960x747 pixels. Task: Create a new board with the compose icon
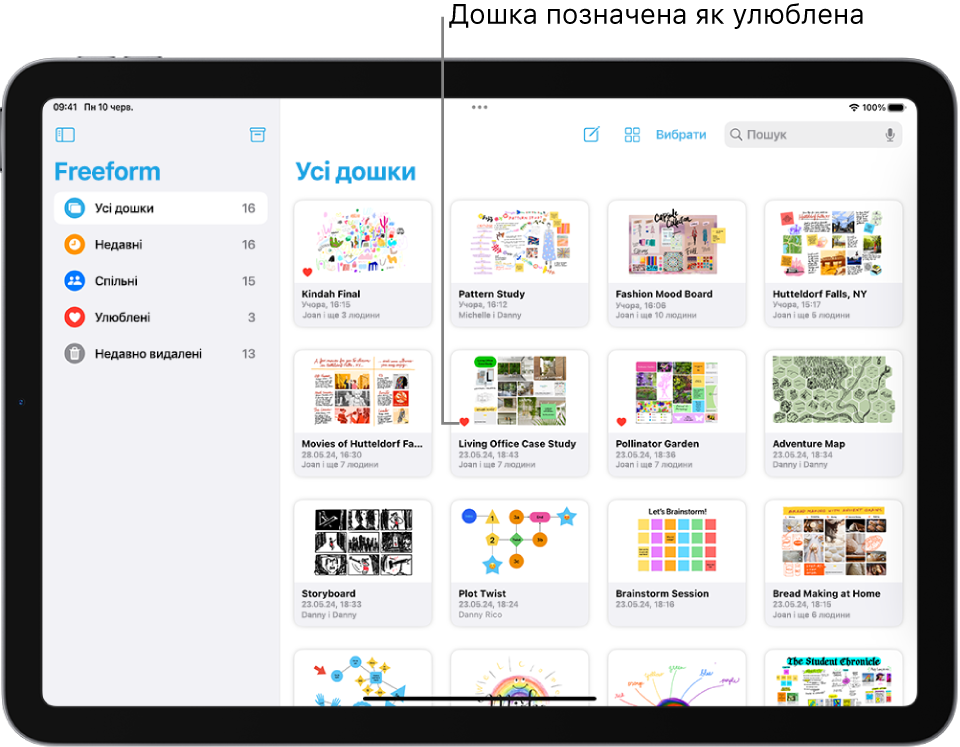pyautogui.click(x=590, y=135)
